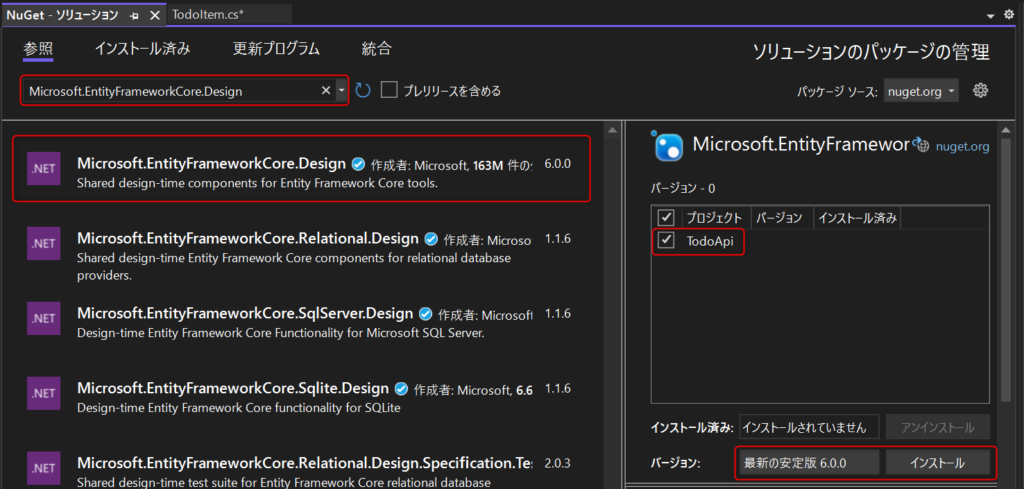1024x489 pixels.
Task: Click verified badge on Relational.Design package
Action: (x=431, y=238)
